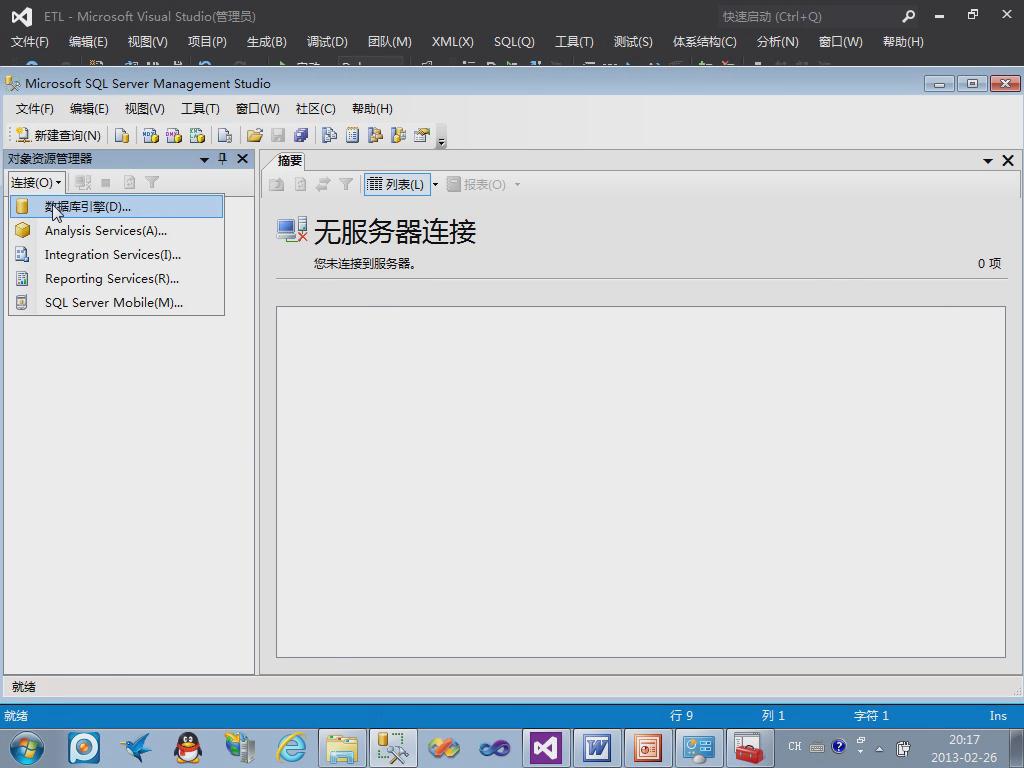Switch to Visual Studio from the taskbar
1024x768 pixels.
coord(546,748)
